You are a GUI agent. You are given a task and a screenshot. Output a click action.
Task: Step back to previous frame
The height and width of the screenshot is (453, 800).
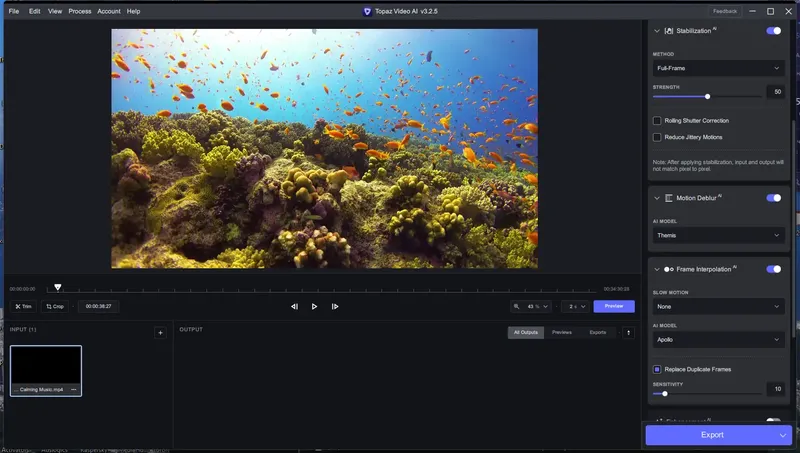[294, 306]
